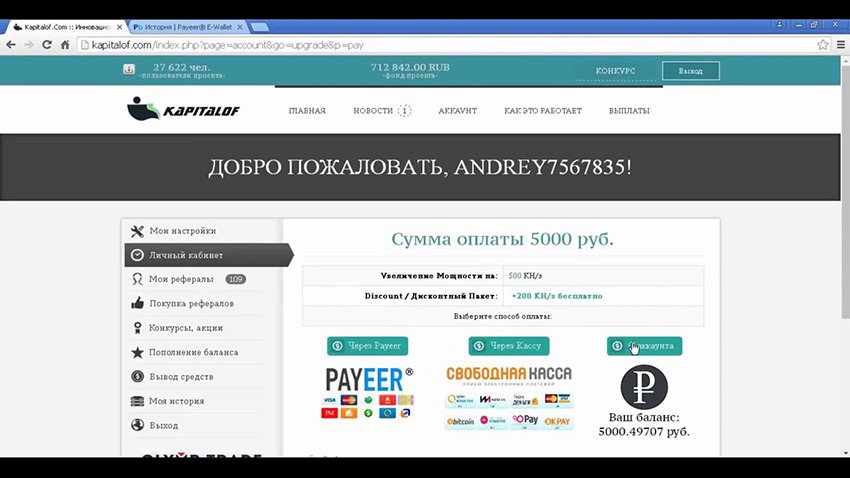Viewport: 850px width, 478px height.
Task: Click the users counter icon in top bar
Action: tap(128, 69)
